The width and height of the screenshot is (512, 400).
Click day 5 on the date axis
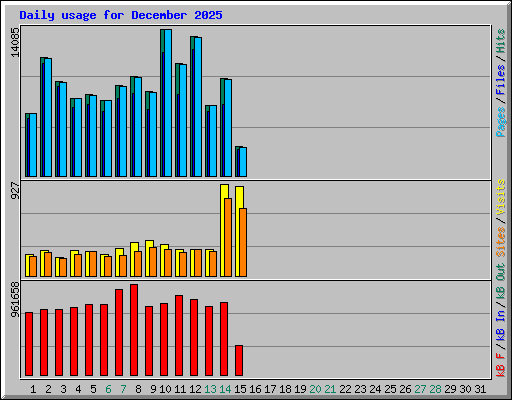point(93,389)
